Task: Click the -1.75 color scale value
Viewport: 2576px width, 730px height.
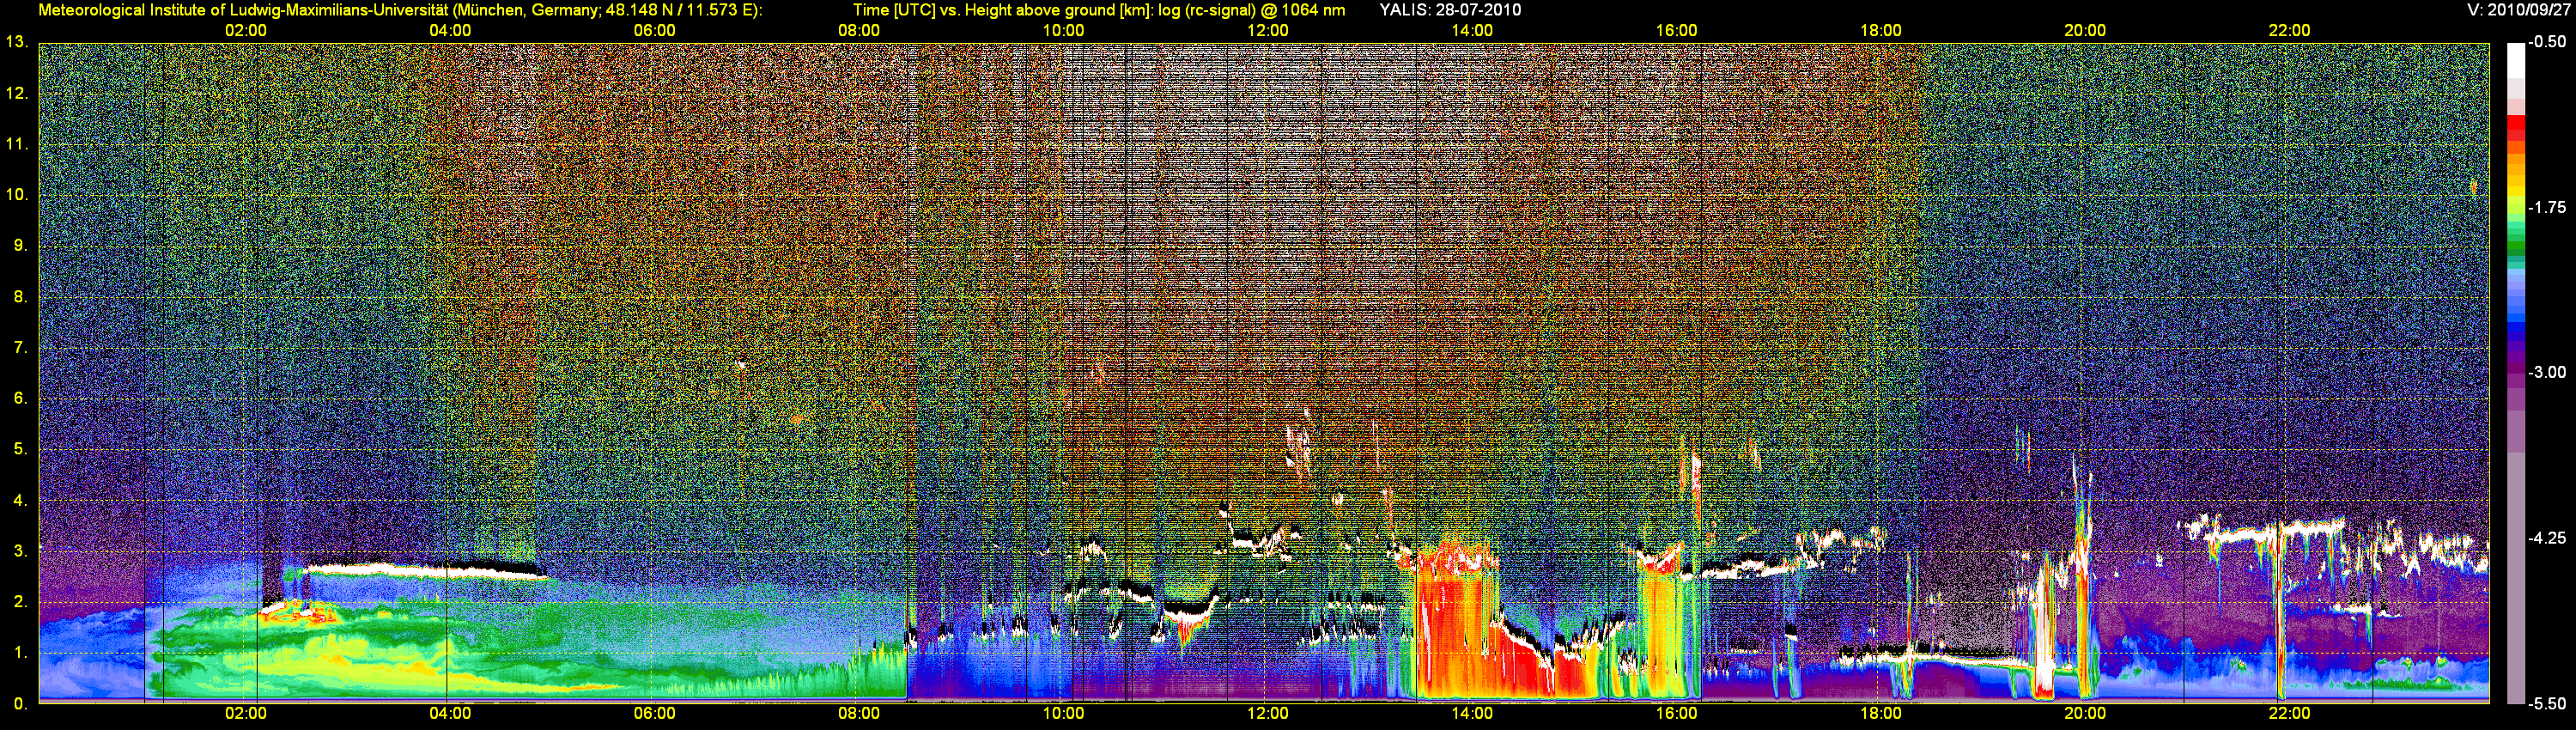Action: [x=2548, y=208]
